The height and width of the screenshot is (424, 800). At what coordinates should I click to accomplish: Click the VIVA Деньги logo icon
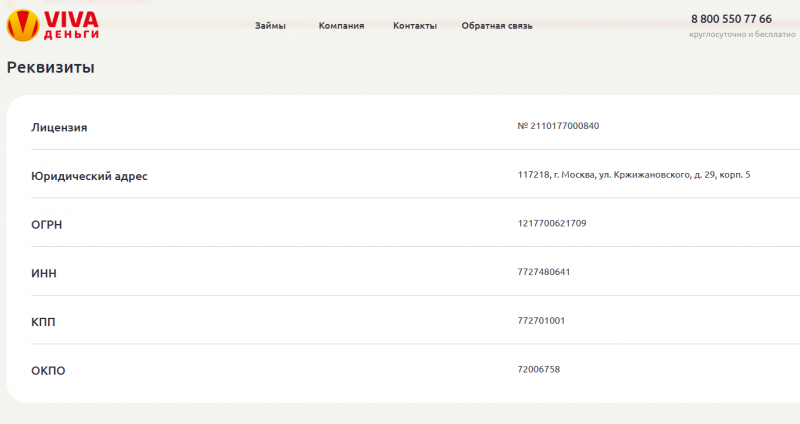tap(21, 25)
